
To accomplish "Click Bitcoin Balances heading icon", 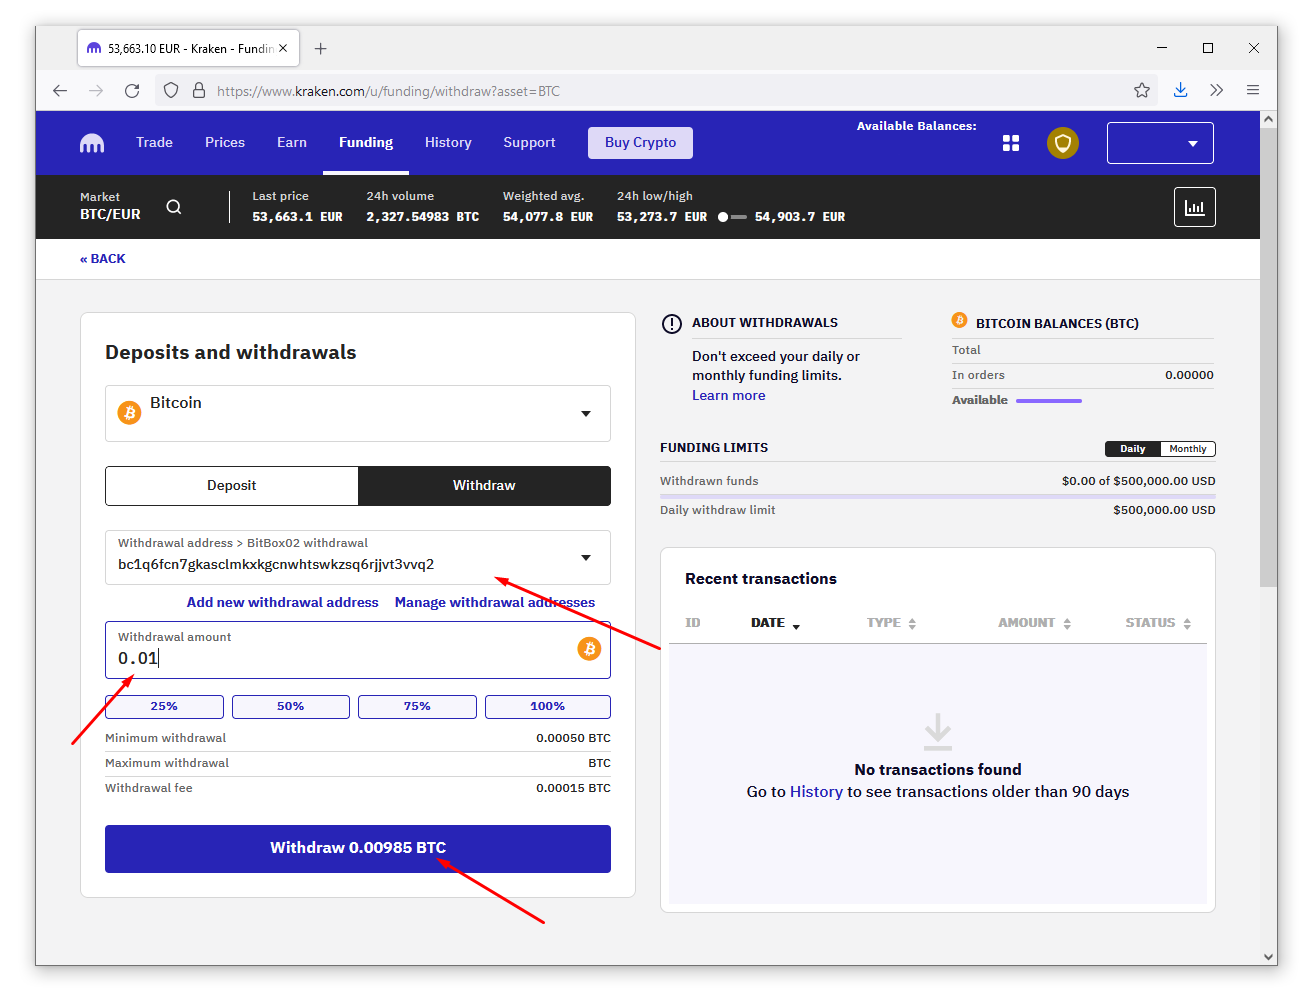I will point(959,321).
